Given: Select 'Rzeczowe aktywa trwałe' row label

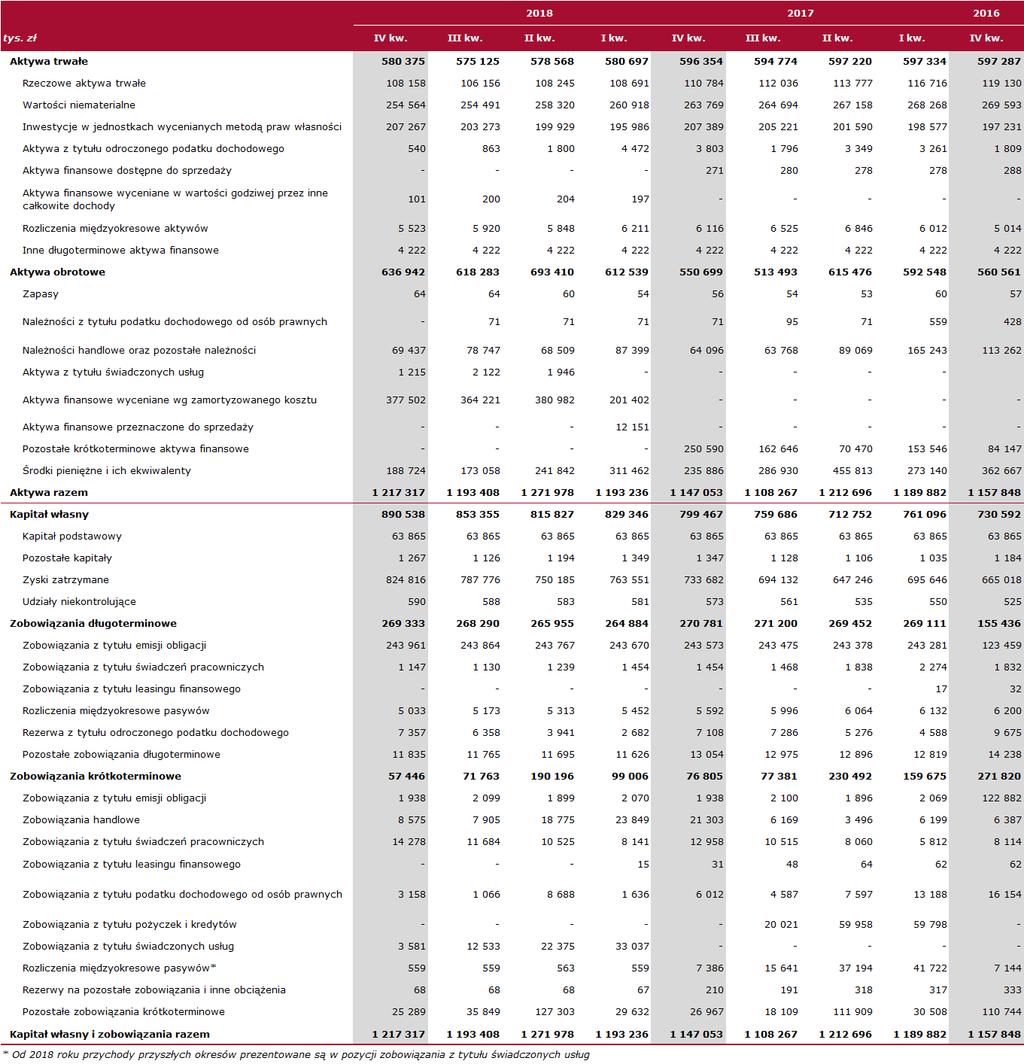Looking at the screenshot, I should pos(84,83).
